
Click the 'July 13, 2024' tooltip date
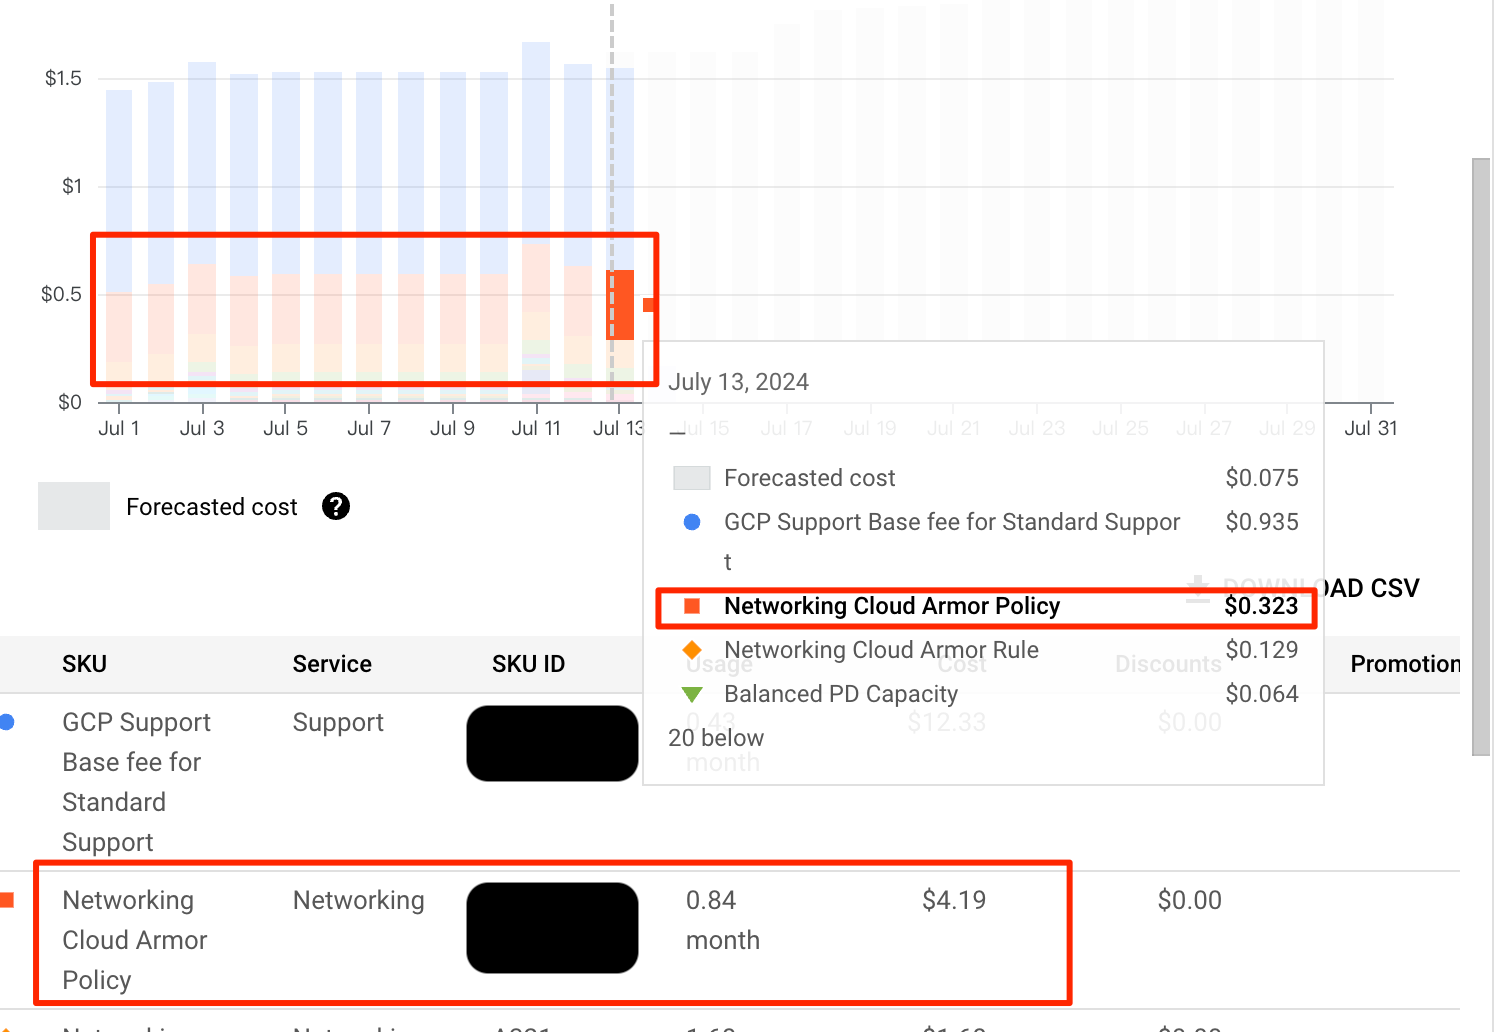(738, 382)
